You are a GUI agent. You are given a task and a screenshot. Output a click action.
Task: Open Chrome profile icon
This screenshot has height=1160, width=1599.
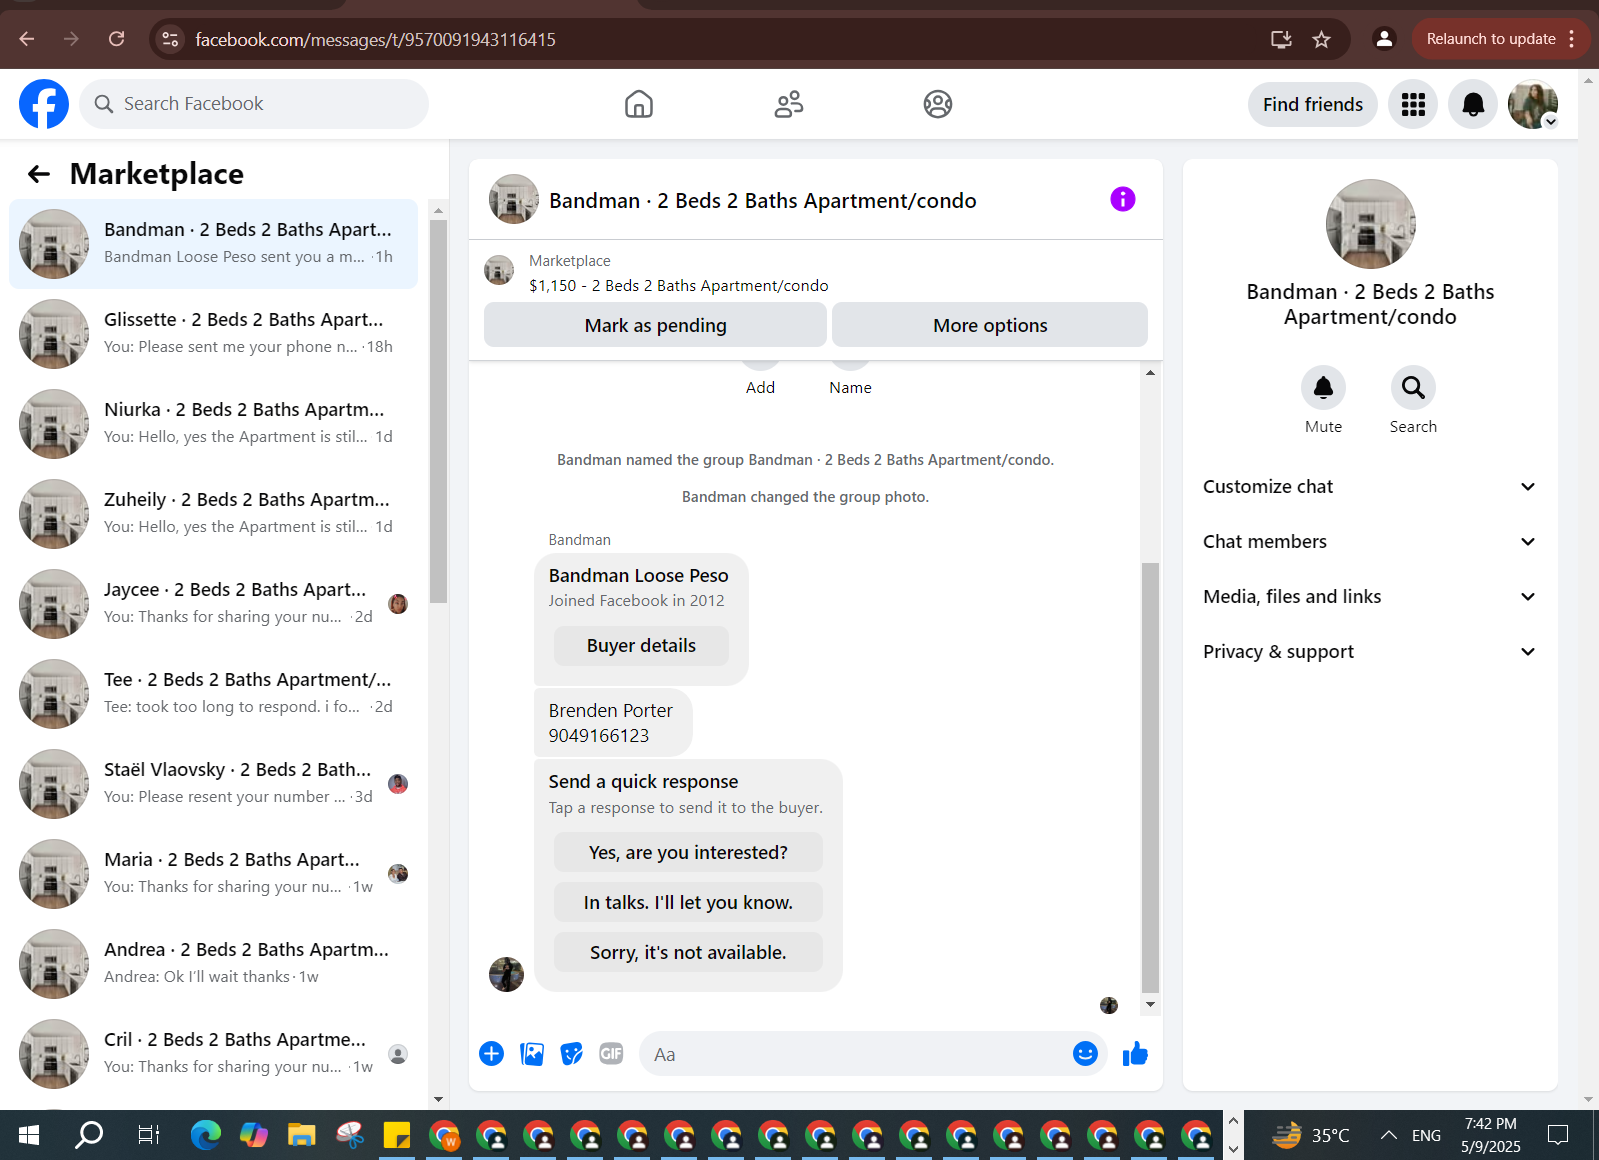point(1384,39)
